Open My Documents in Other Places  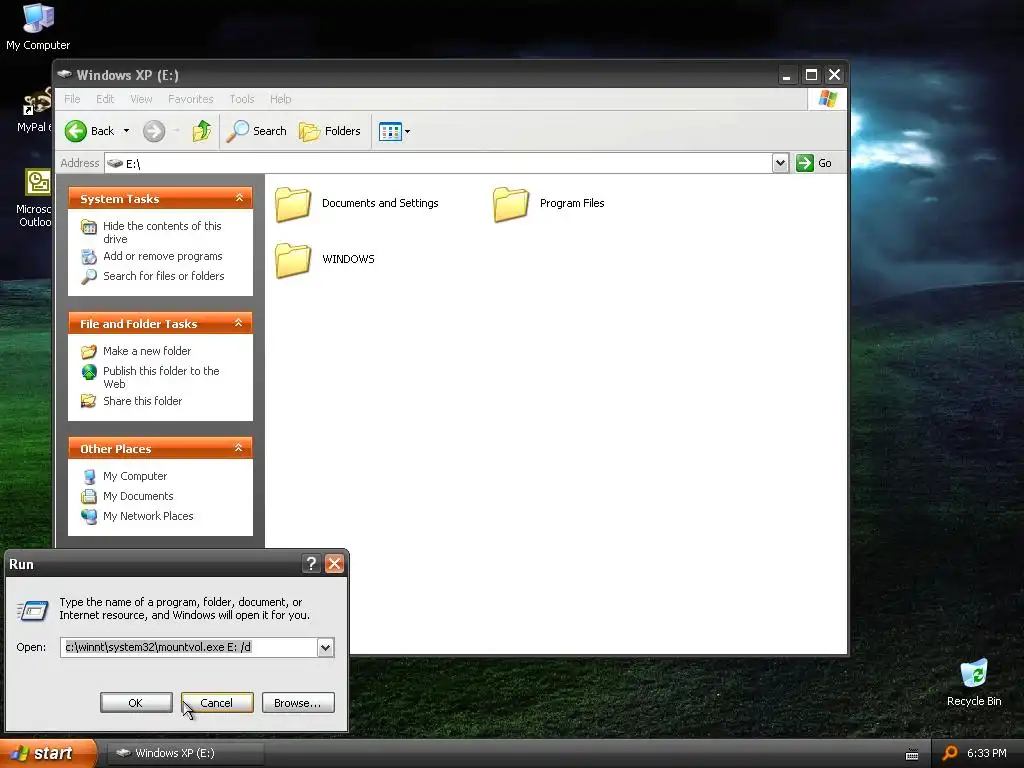(x=138, y=496)
